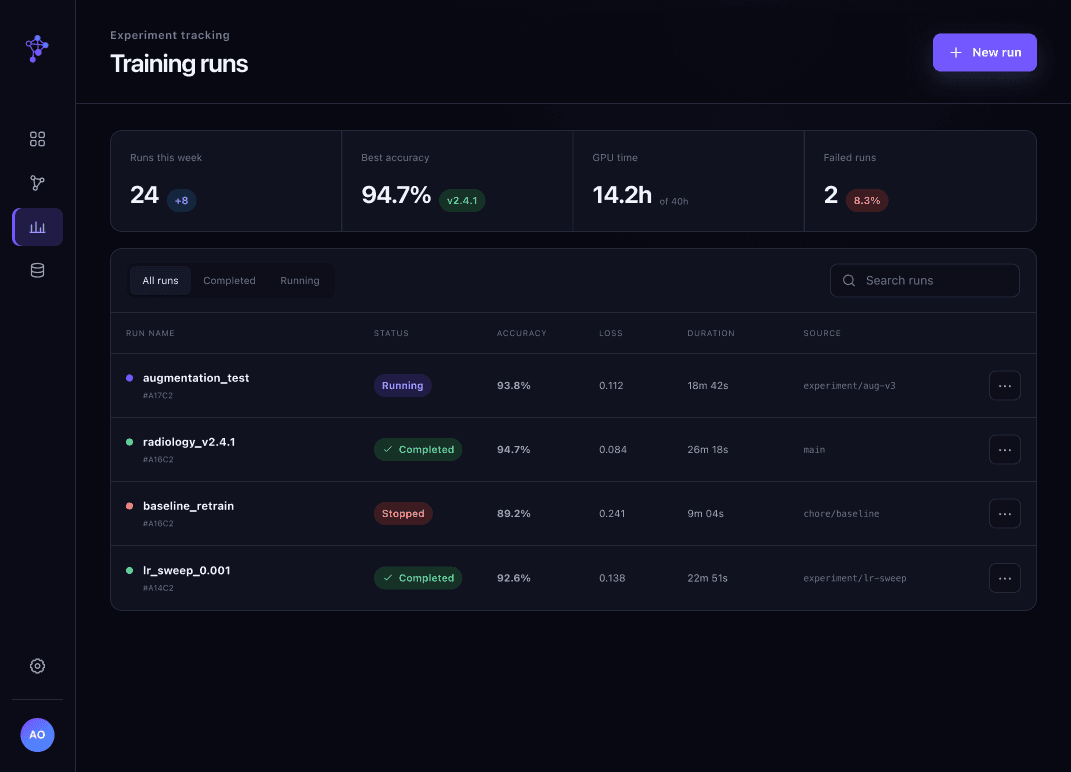Click the 89.2% accuracy cell

tap(514, 514)
